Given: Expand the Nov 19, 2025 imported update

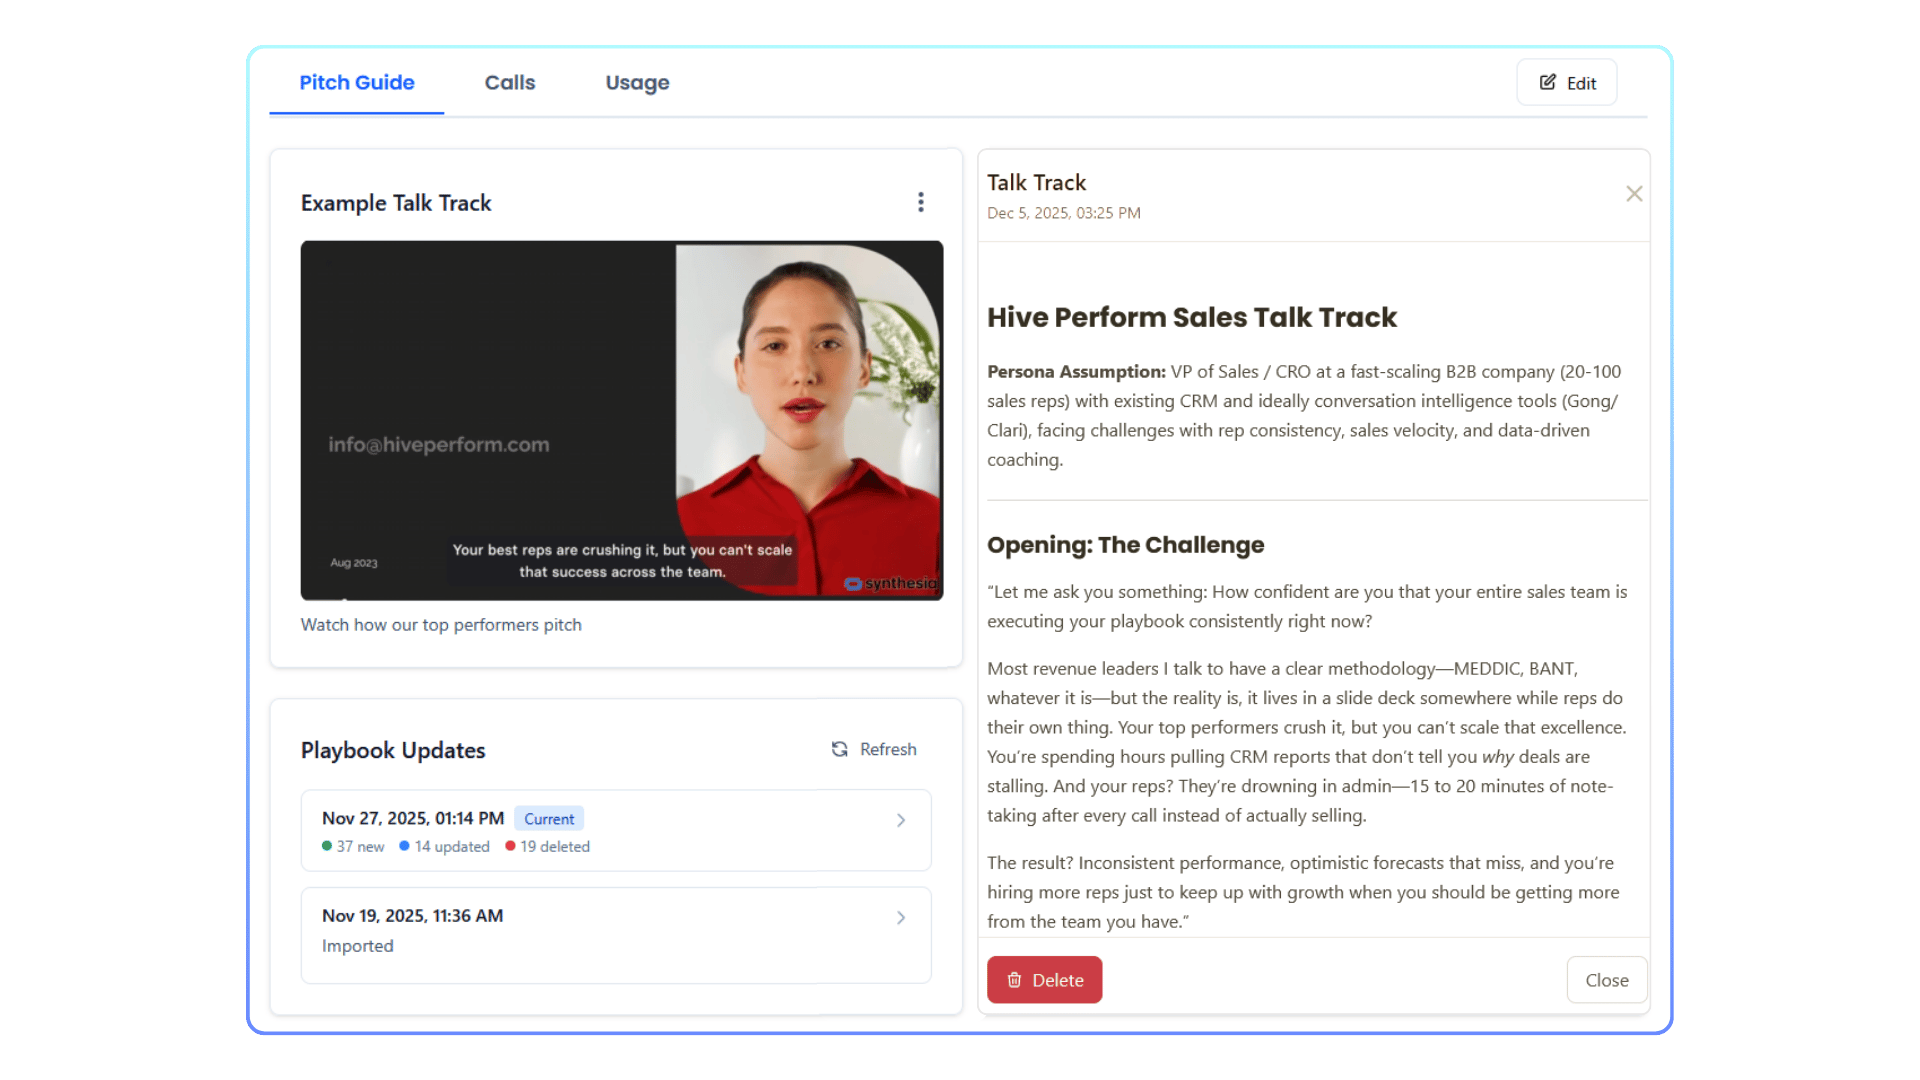Looking at the screenshot, I should [x=616, y=934].
